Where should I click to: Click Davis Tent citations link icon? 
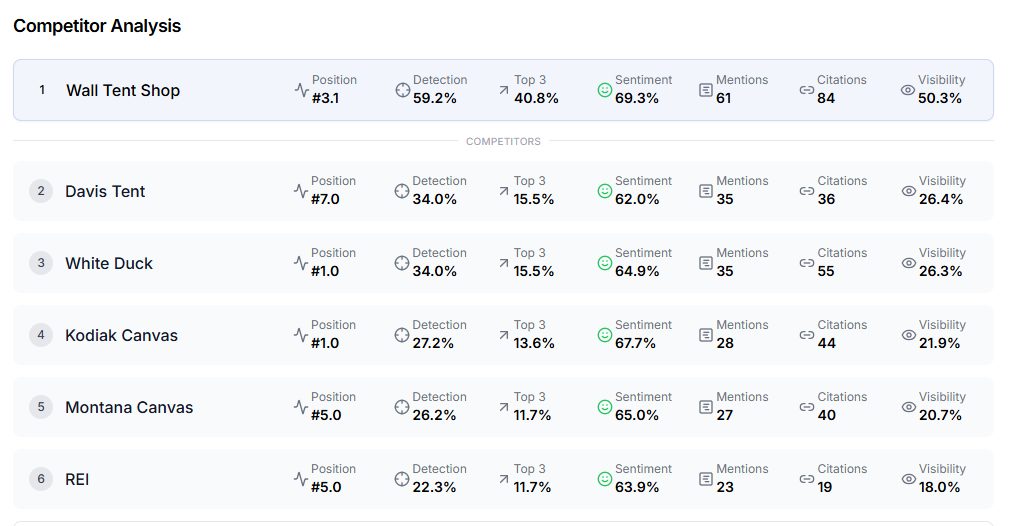pos(807,191)
